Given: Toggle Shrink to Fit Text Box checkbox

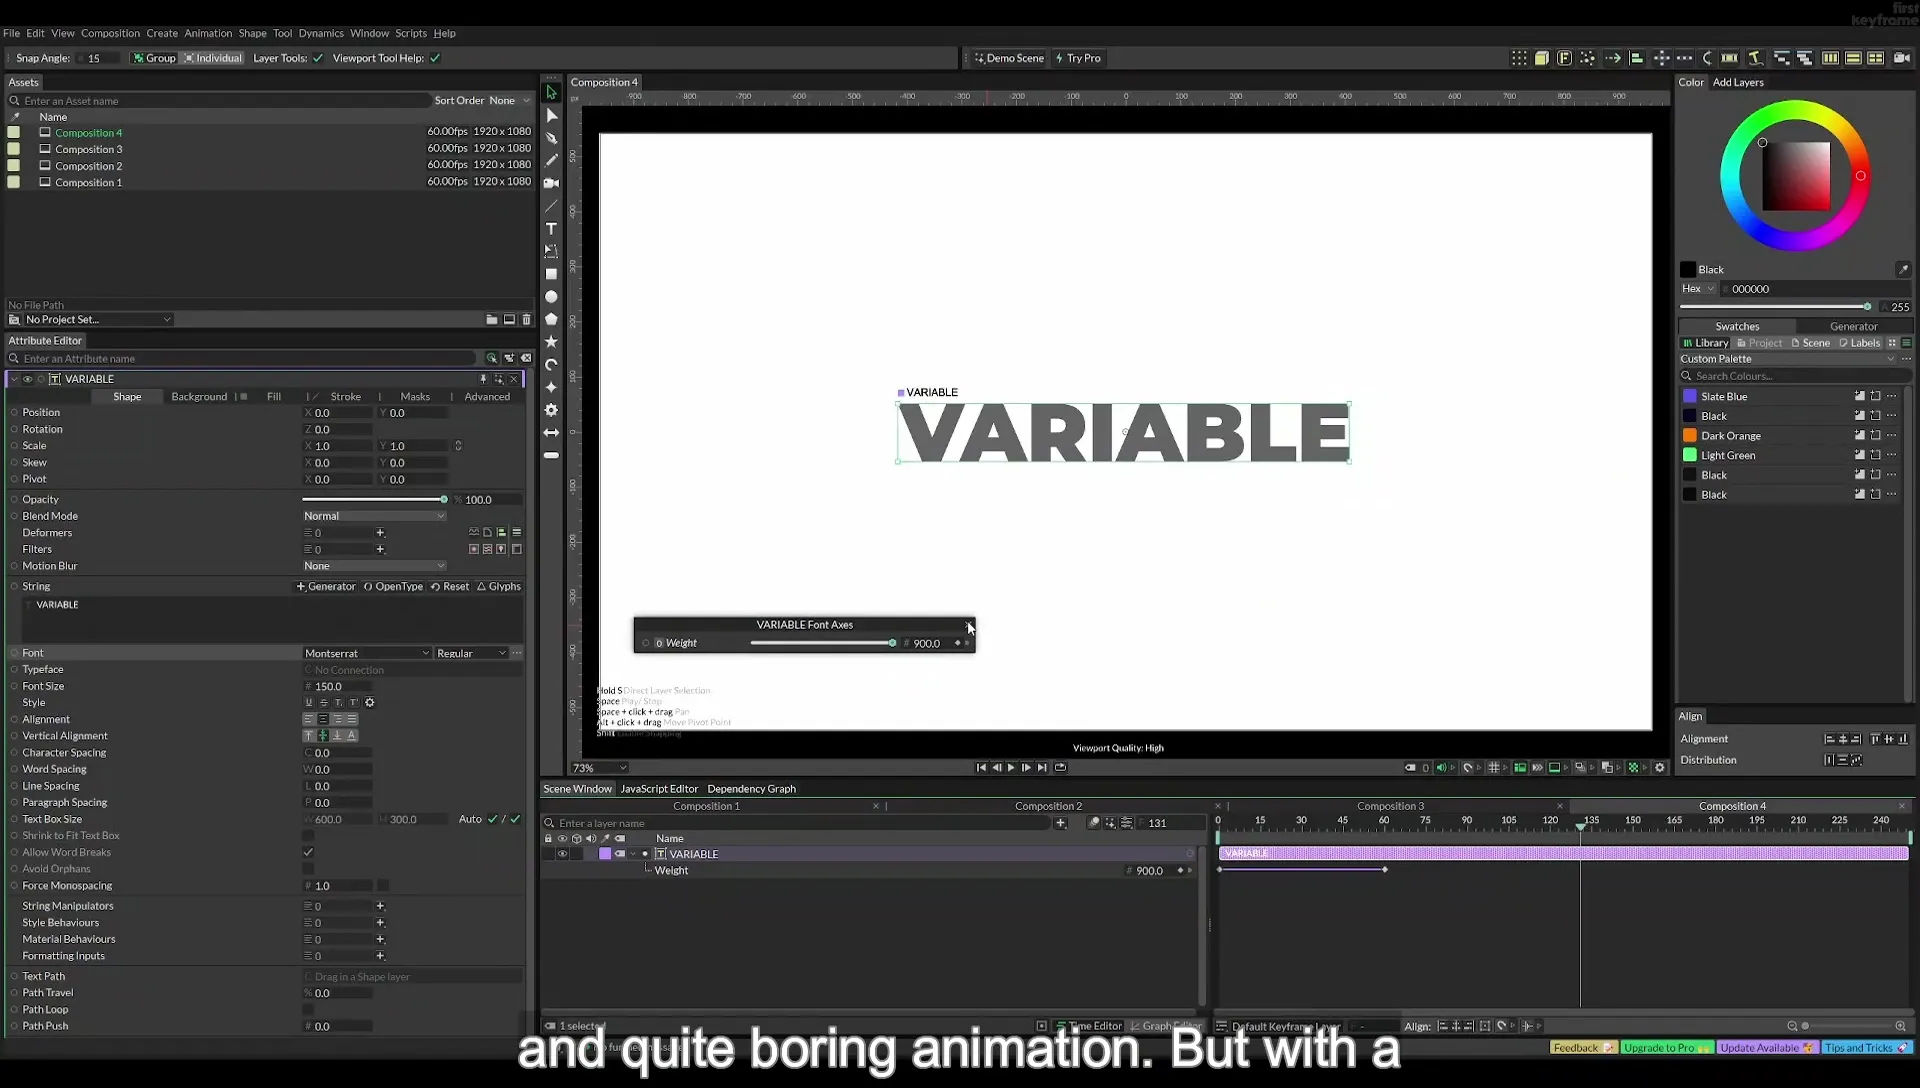Looking at the screenshot, I should pyautogui.click(x=308, y=836).
